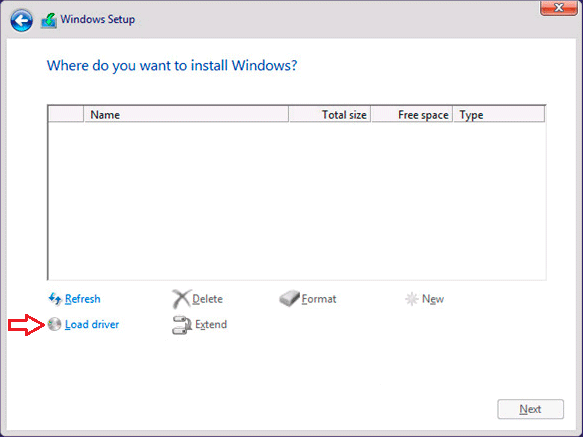The image size is (583, 437).
Task: Go back using the blue arrow
Action: pos(22,20)
